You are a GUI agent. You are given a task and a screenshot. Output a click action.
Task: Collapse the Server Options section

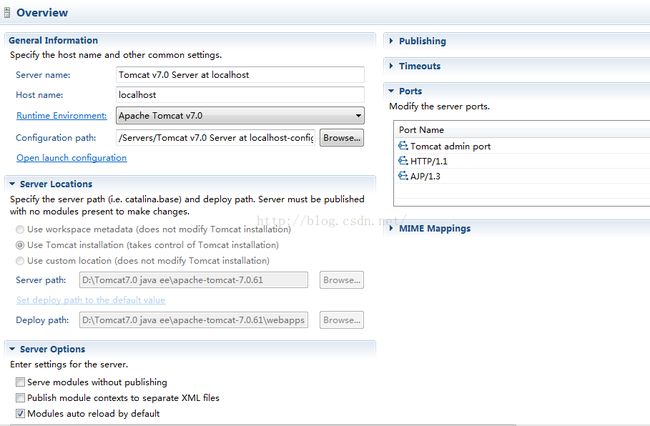12,349
